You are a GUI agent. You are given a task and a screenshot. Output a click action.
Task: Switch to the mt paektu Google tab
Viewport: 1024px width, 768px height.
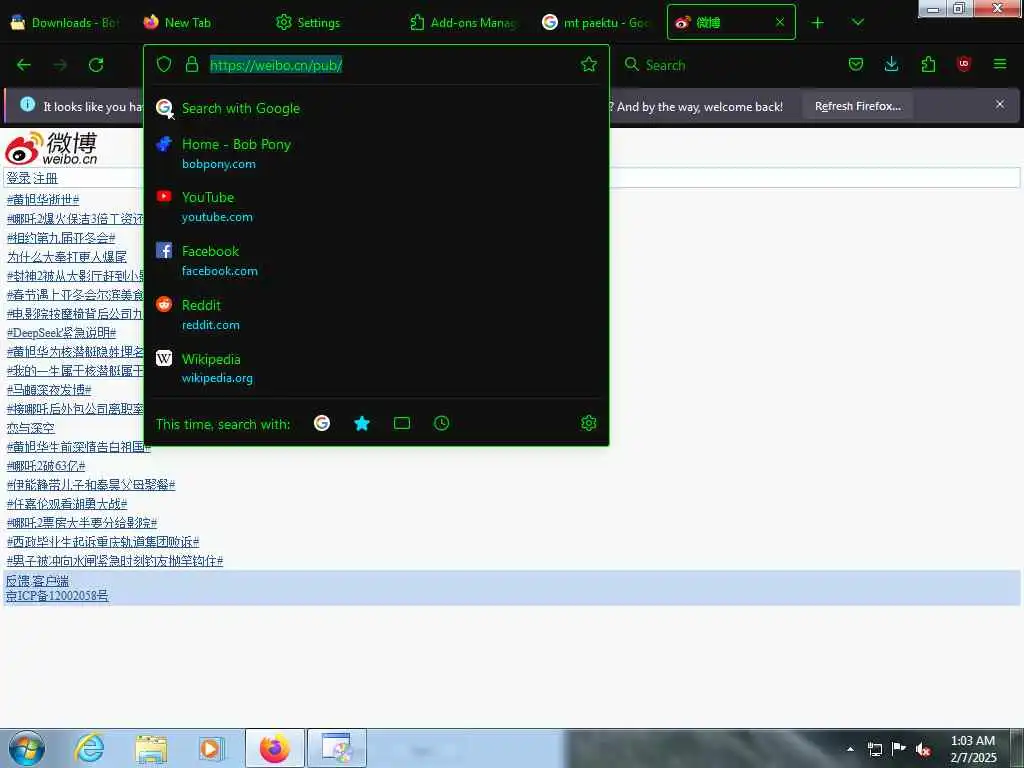tap(598, 23)
